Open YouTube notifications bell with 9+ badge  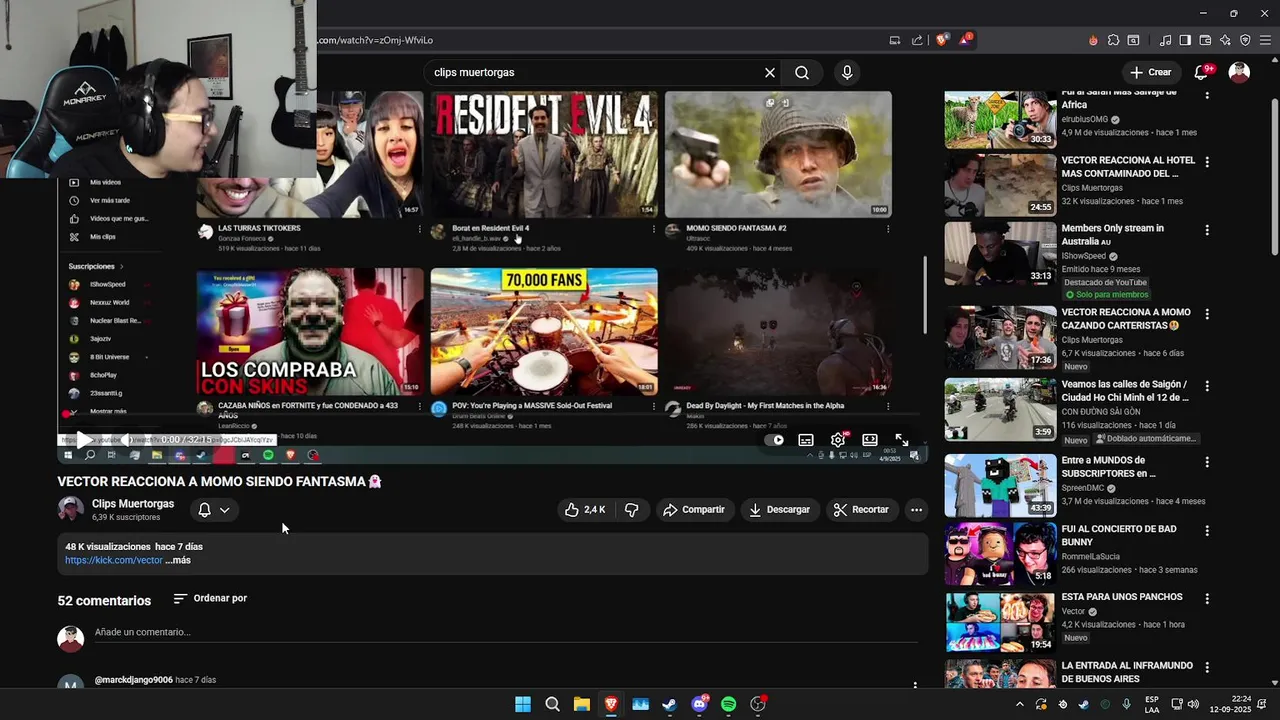pos(1203,72)
